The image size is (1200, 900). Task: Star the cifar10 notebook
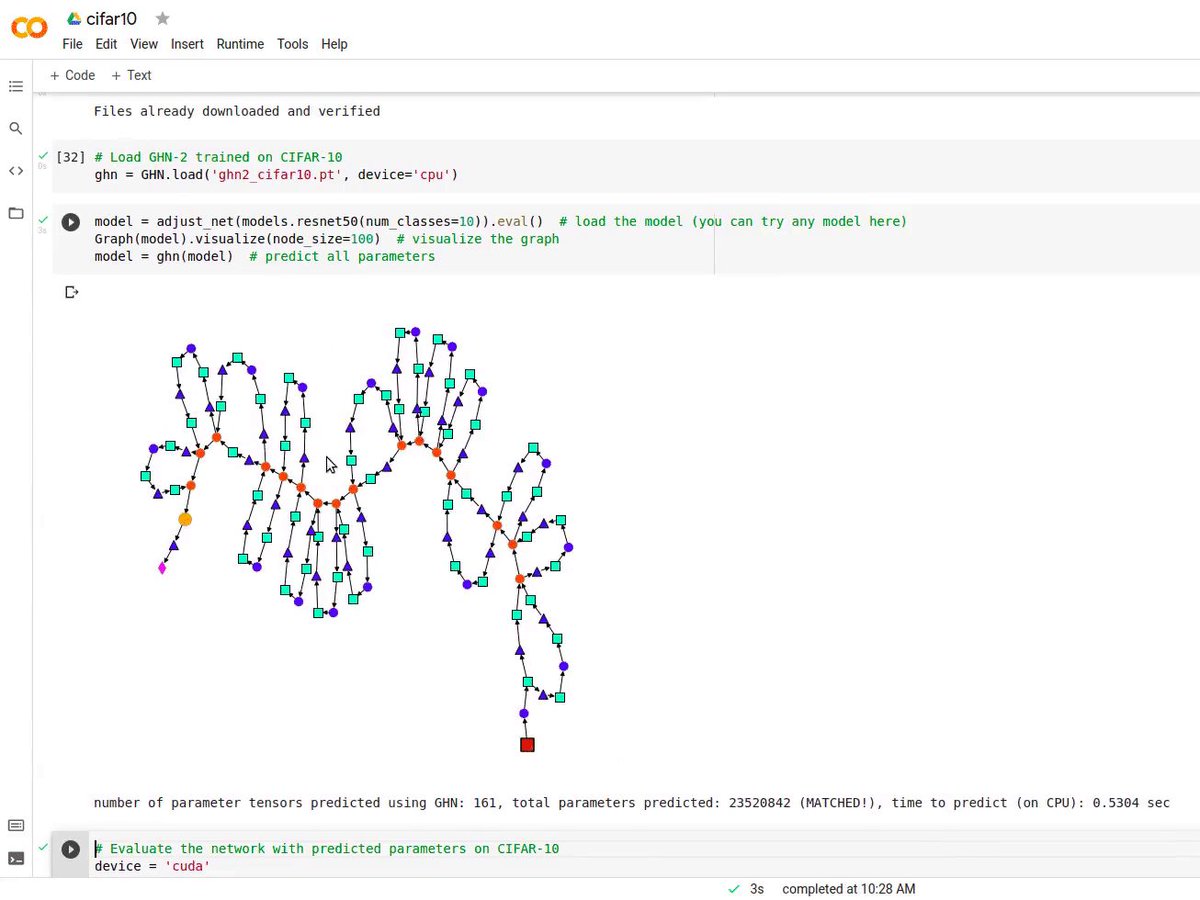pos(162,19)
